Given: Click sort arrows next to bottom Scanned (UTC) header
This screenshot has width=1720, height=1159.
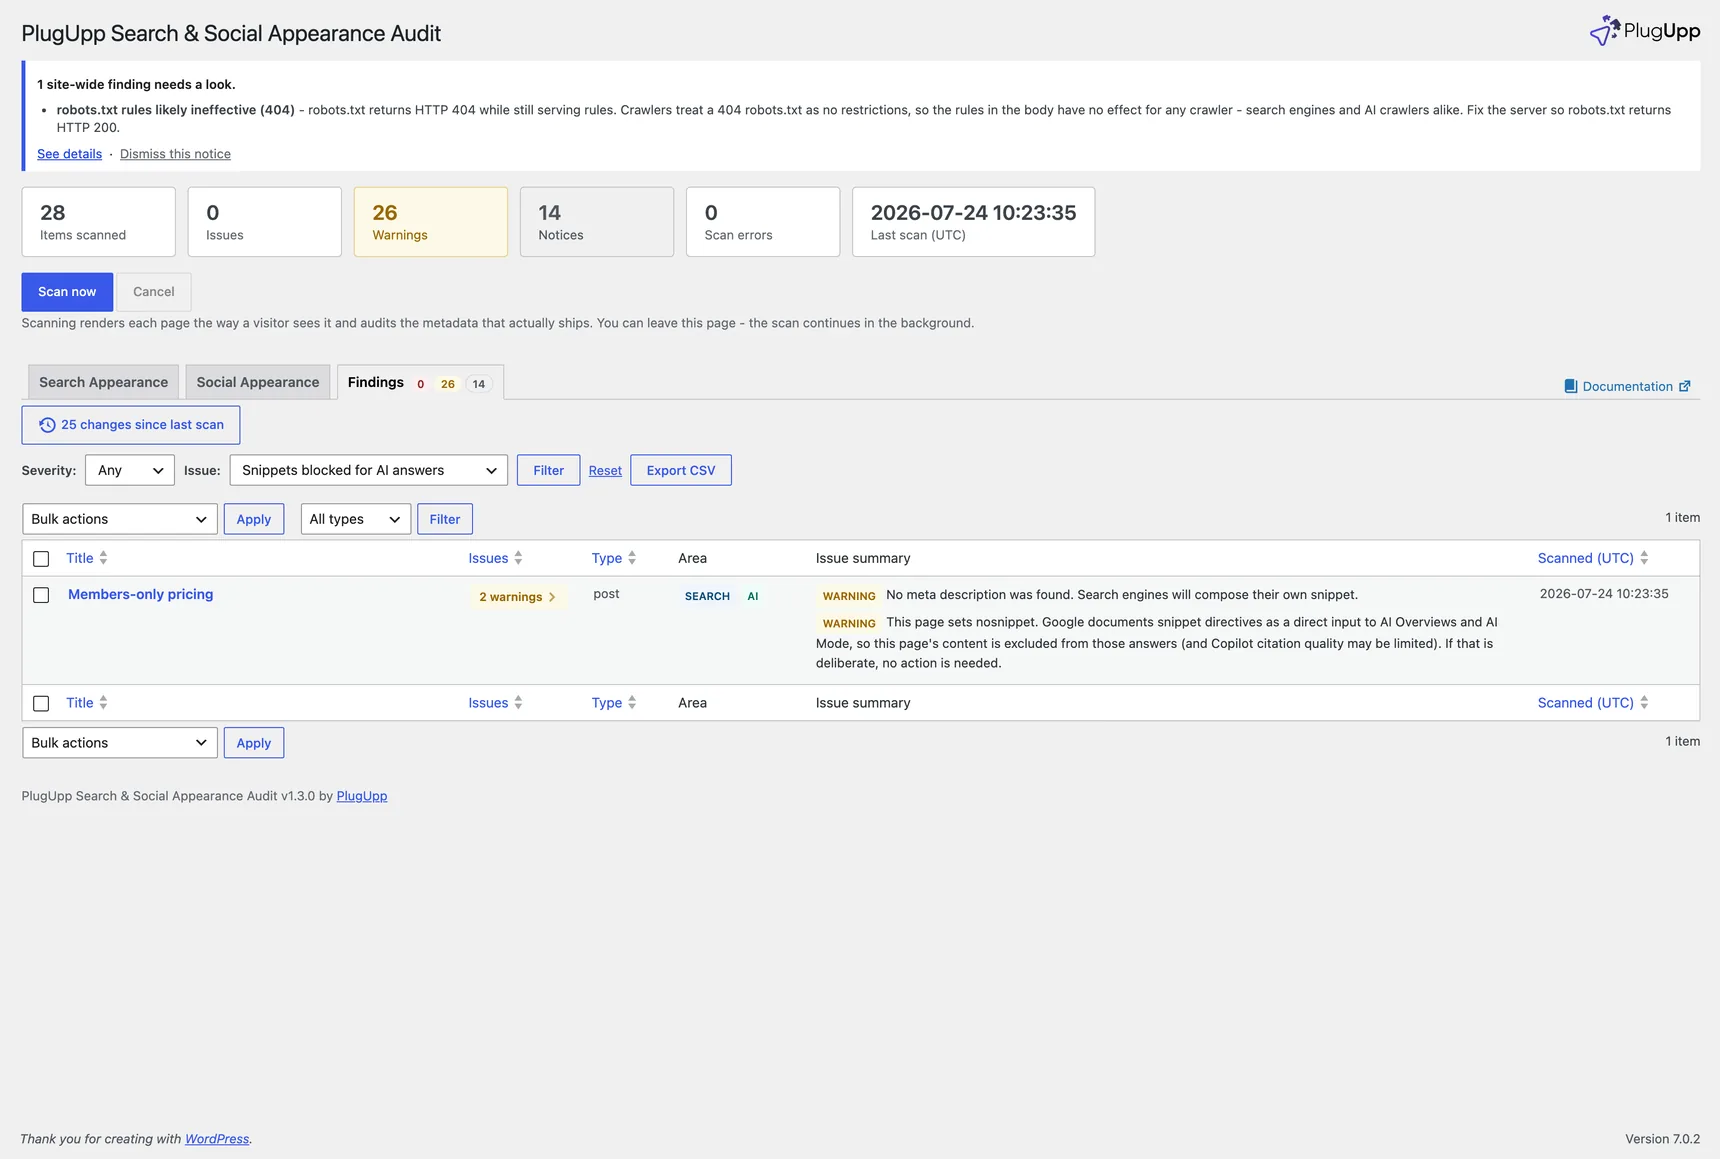Looking at the screenshot, I should pos(1644,703).
